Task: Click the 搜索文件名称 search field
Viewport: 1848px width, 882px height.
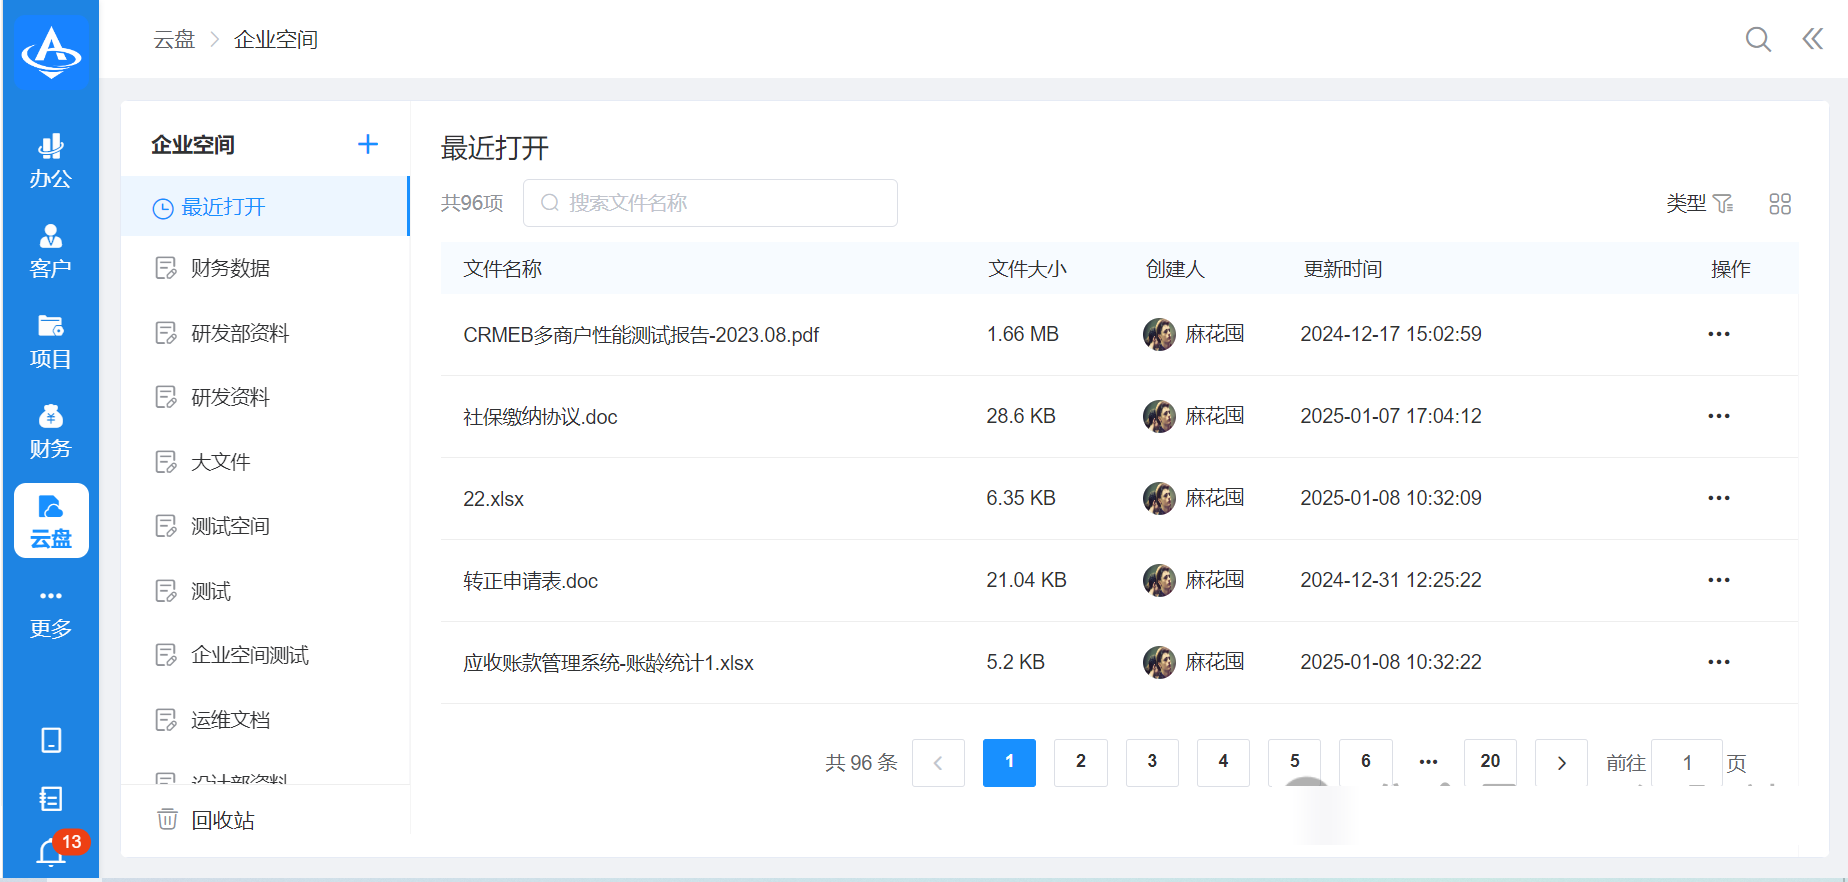Action: 710,203
